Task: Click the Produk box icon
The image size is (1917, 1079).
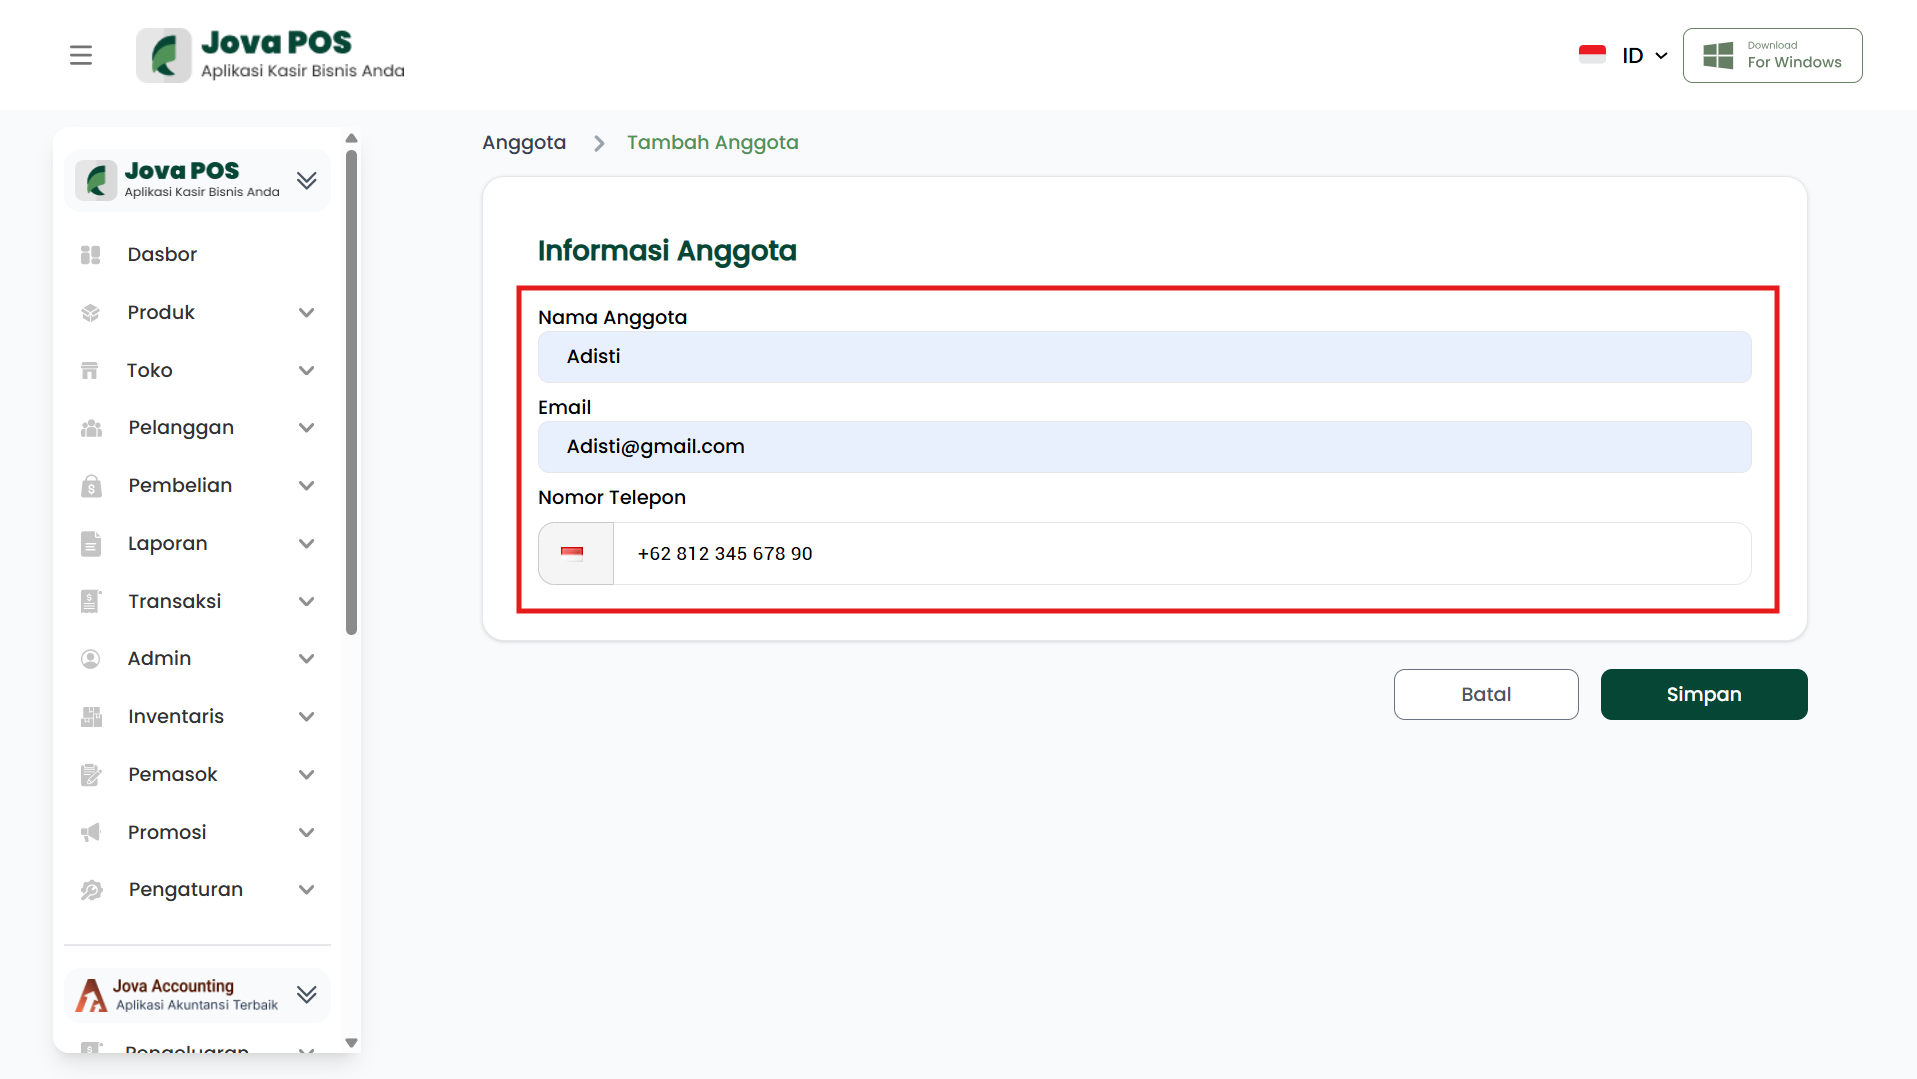Action: 91,313
